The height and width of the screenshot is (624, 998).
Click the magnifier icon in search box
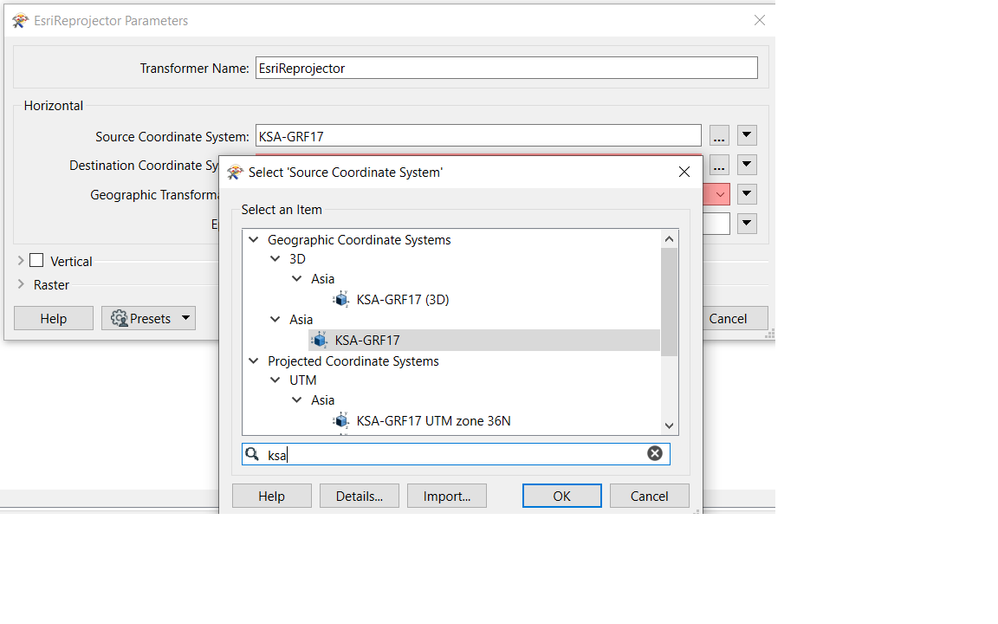click(x=252, y=454)
